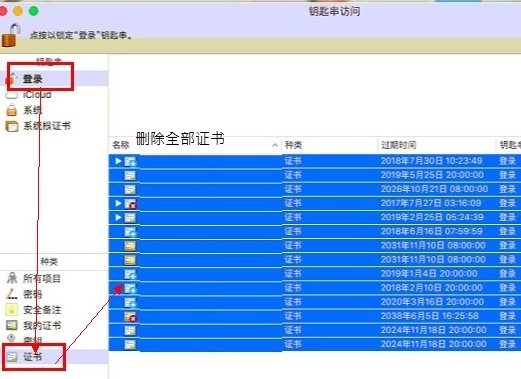Expand the invalid certificate expiring 2017年7月27日
521x379 pixels.
click(x=118, y=203)
